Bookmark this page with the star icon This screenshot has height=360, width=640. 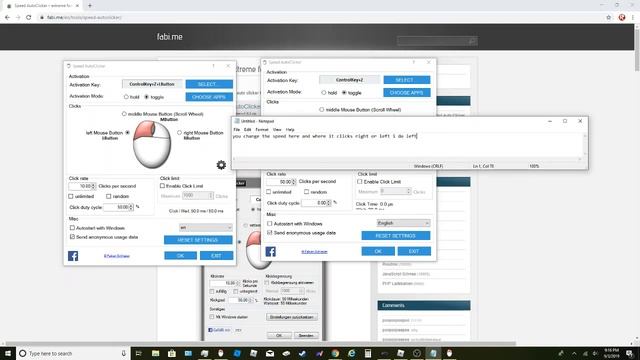609,18
